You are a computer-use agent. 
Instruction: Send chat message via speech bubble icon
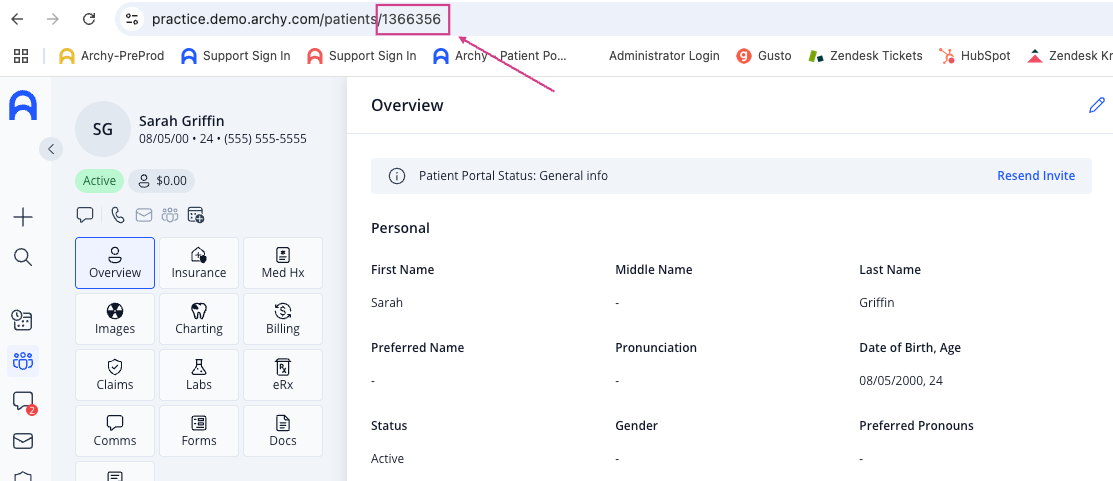pyautogui.click(x=85, y=214)
